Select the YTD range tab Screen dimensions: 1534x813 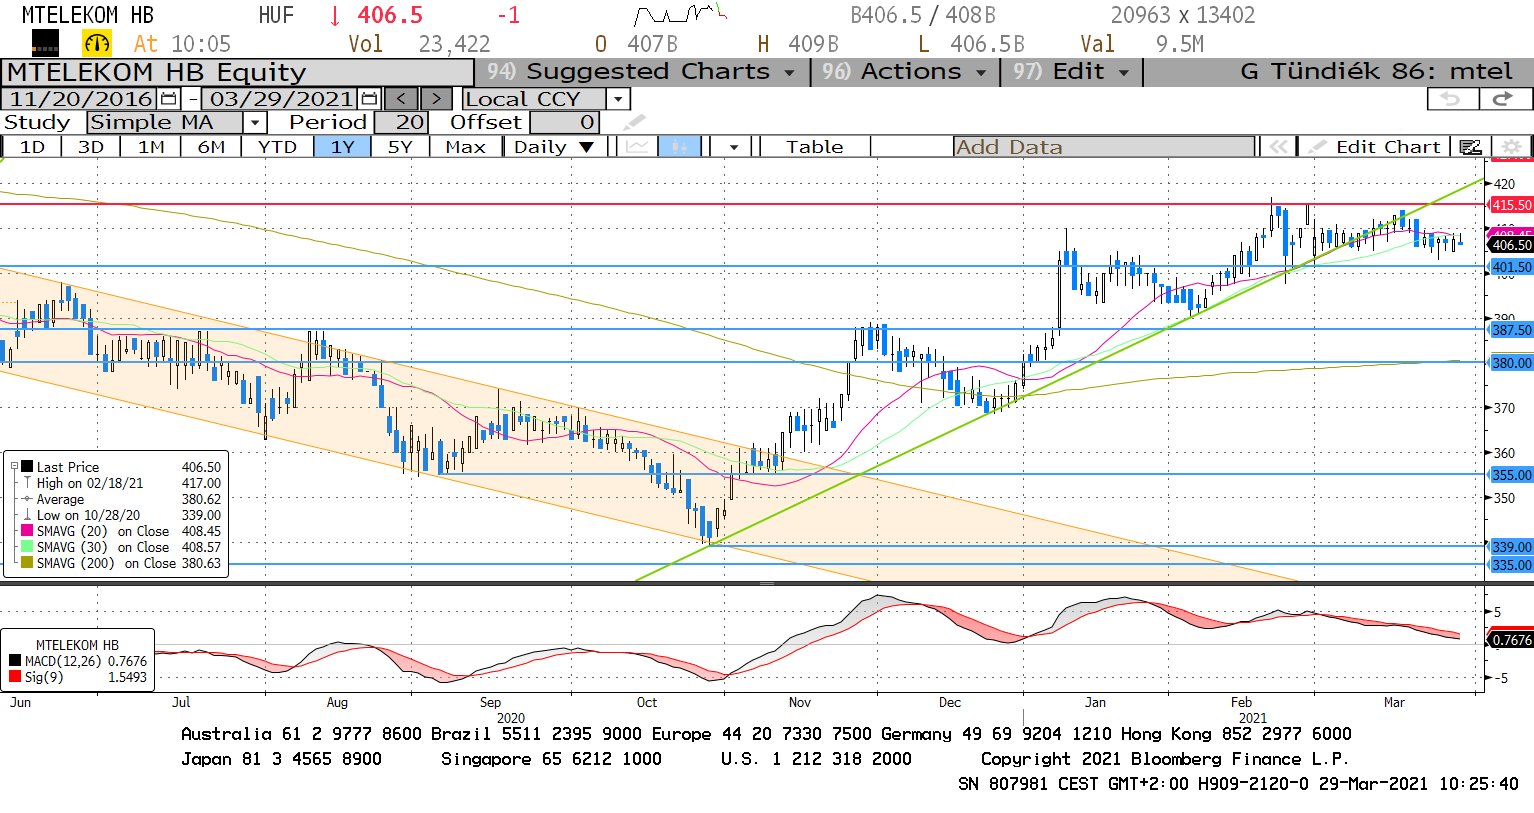277,147
